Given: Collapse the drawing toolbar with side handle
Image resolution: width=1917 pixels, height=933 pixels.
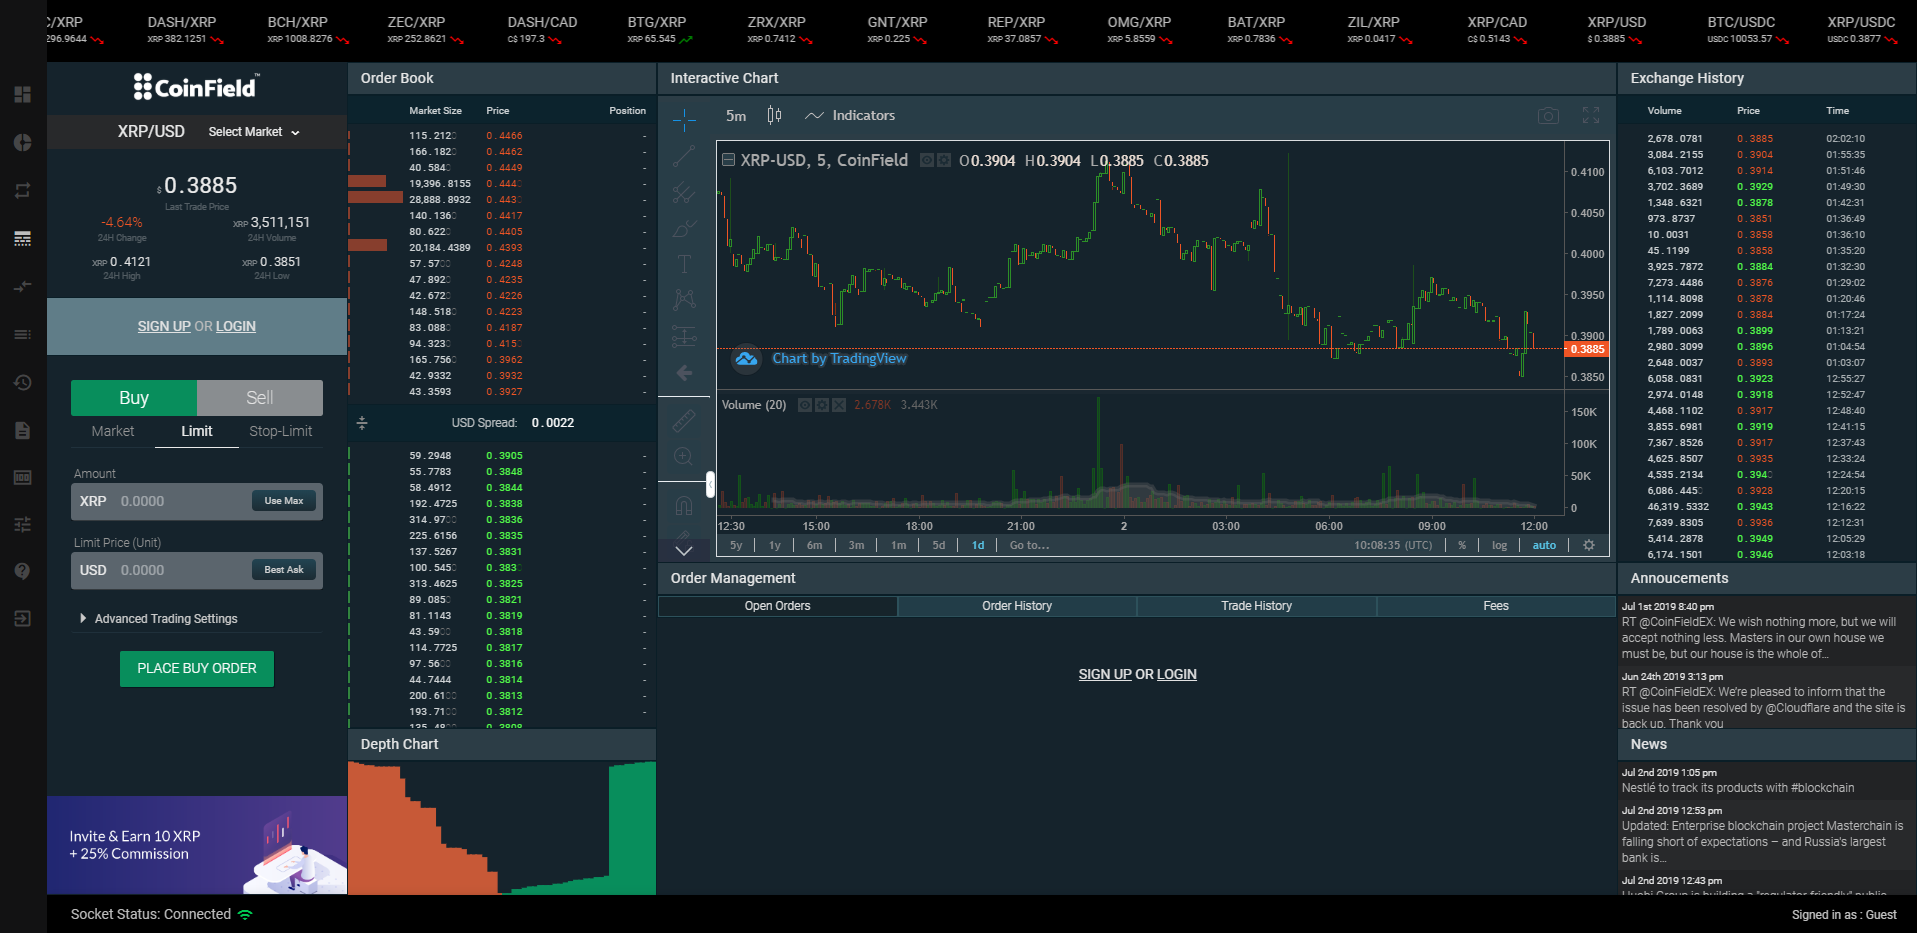Looking at the screenshot, I should tap(710, 485).
